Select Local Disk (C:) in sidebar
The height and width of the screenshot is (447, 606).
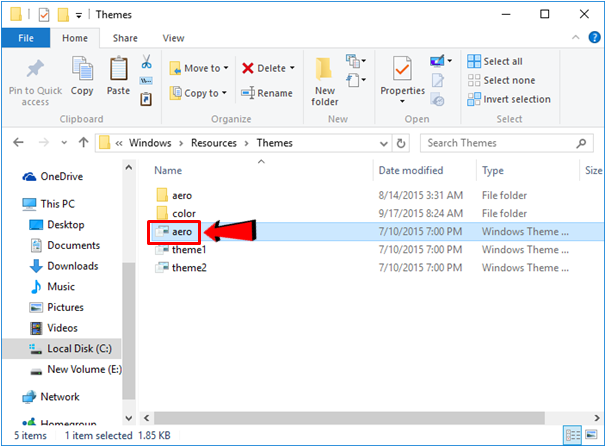pos(62,348)
